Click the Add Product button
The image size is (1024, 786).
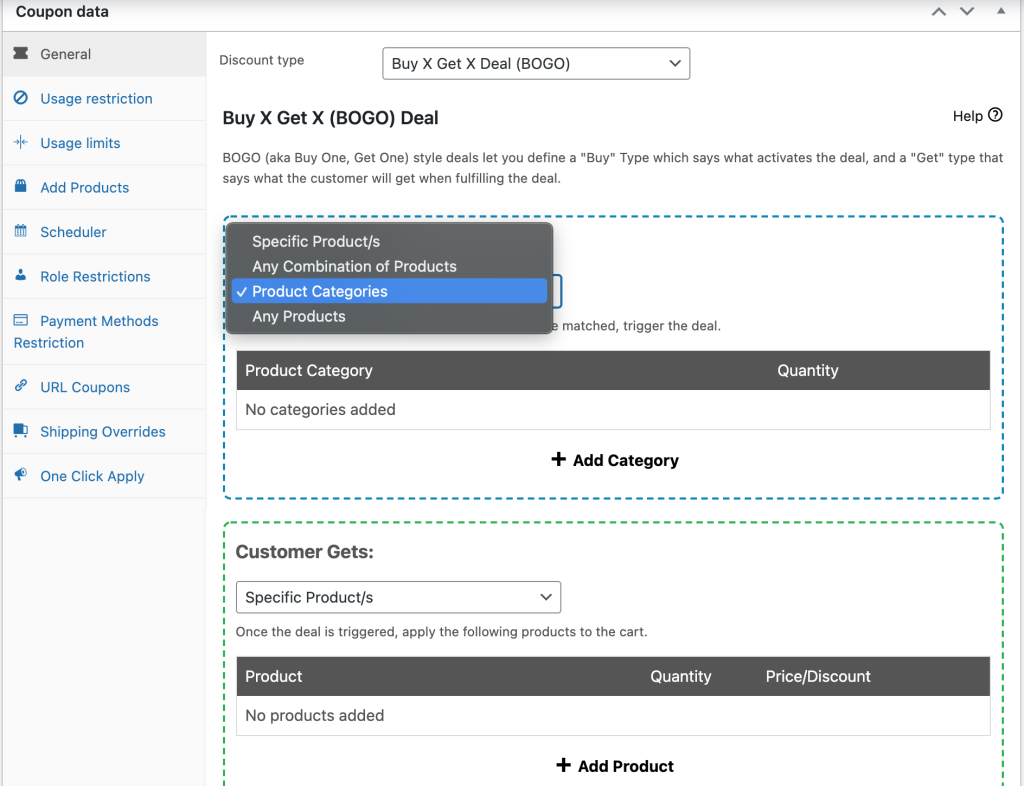coord(615,766)
